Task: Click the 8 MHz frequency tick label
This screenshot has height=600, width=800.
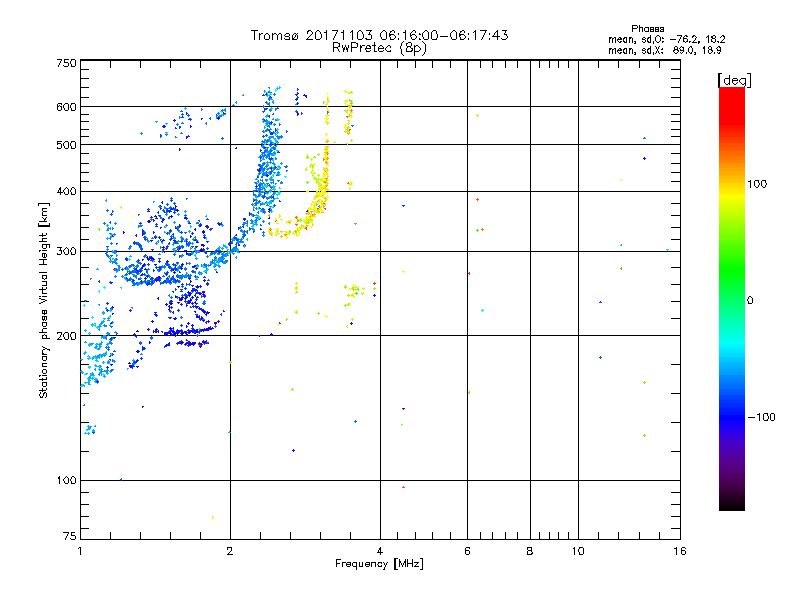Action: (x=530, y=551)
